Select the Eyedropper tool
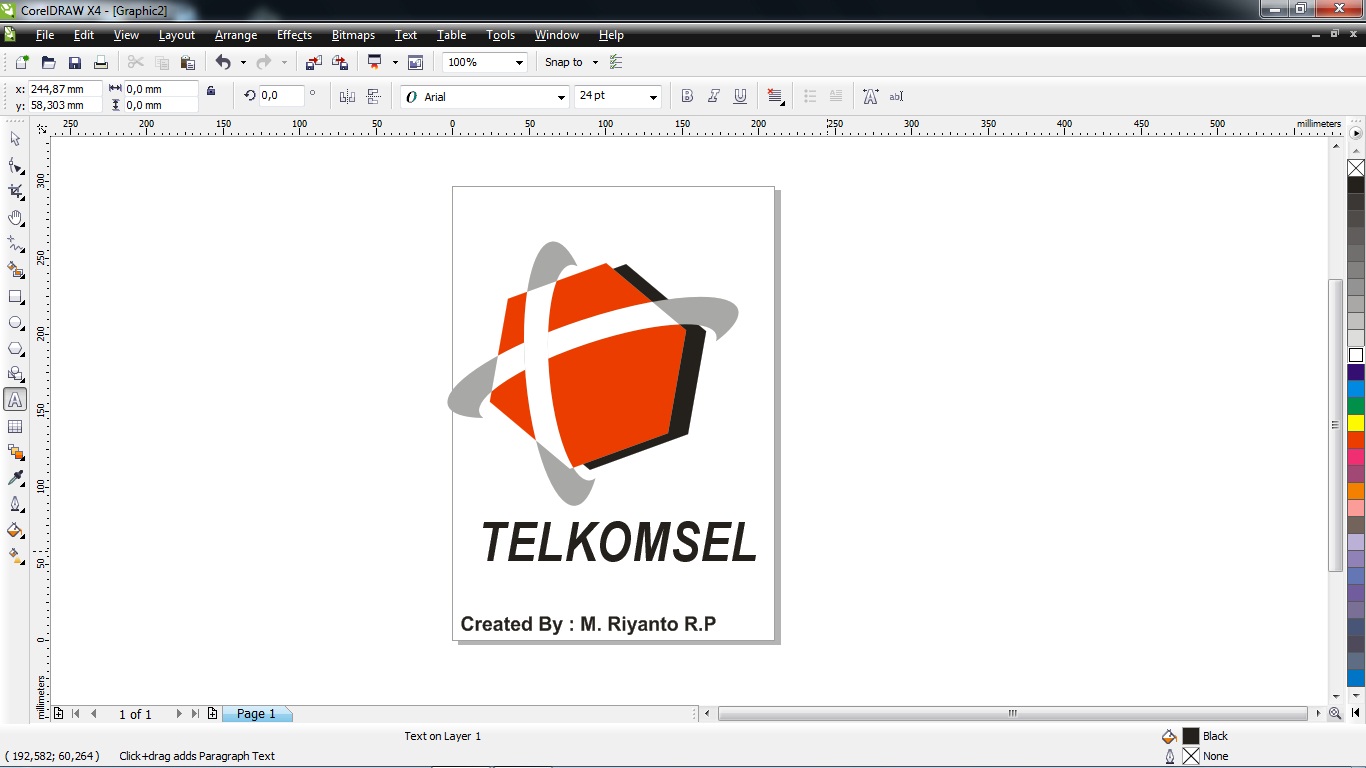Viewport: 1366px width, 768px height. 15,479
